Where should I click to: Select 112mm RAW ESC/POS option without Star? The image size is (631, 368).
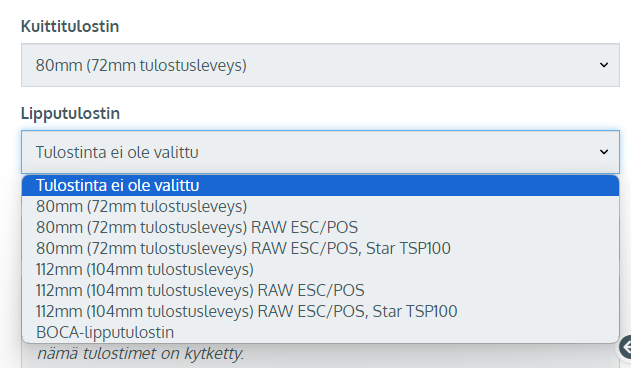click(x=320, y=290)
